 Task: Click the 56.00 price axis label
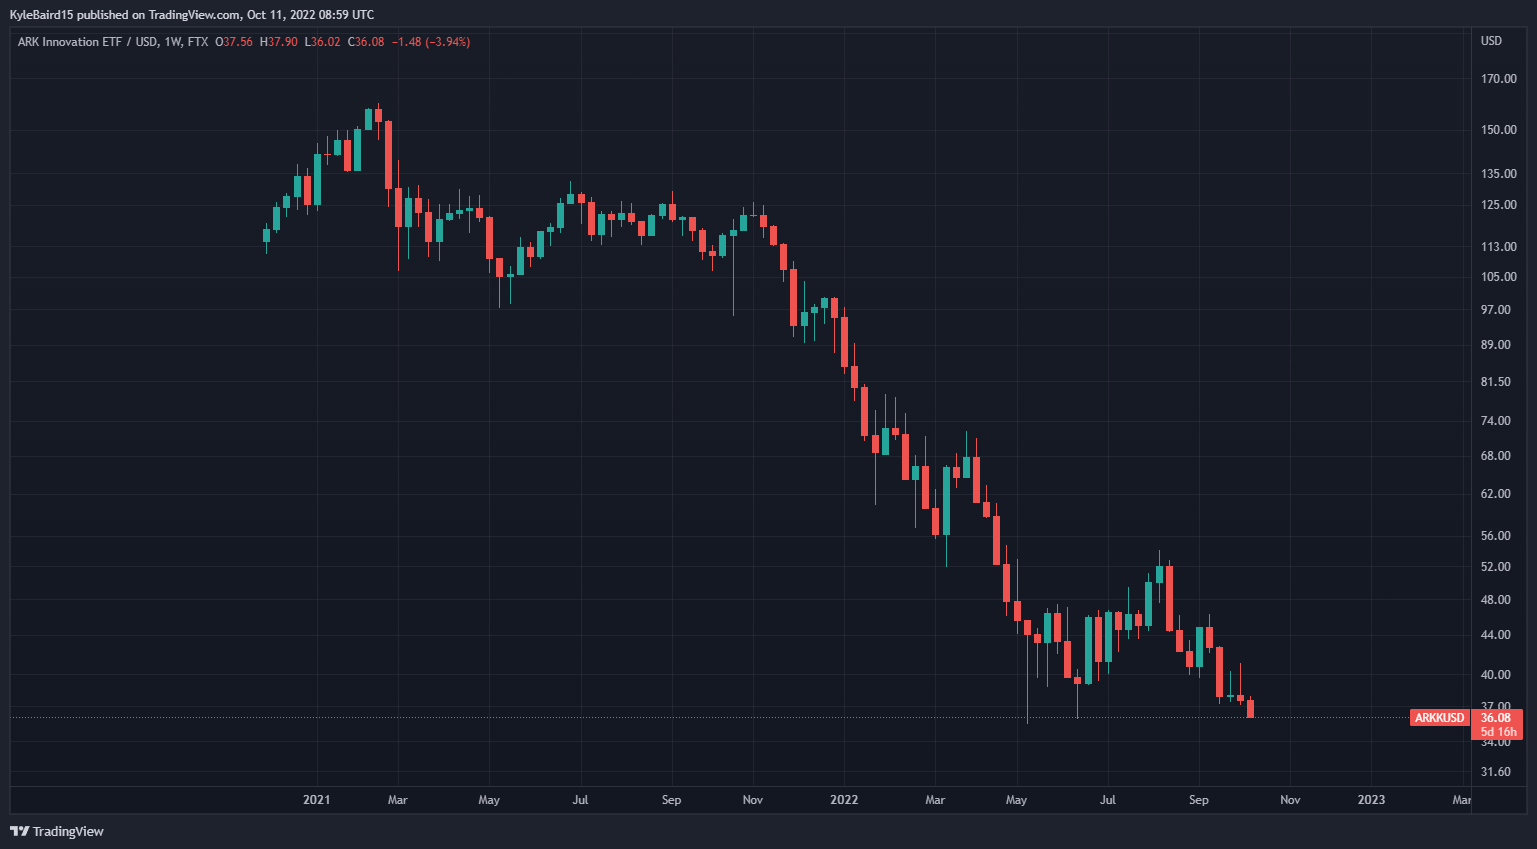[1496, 536]
